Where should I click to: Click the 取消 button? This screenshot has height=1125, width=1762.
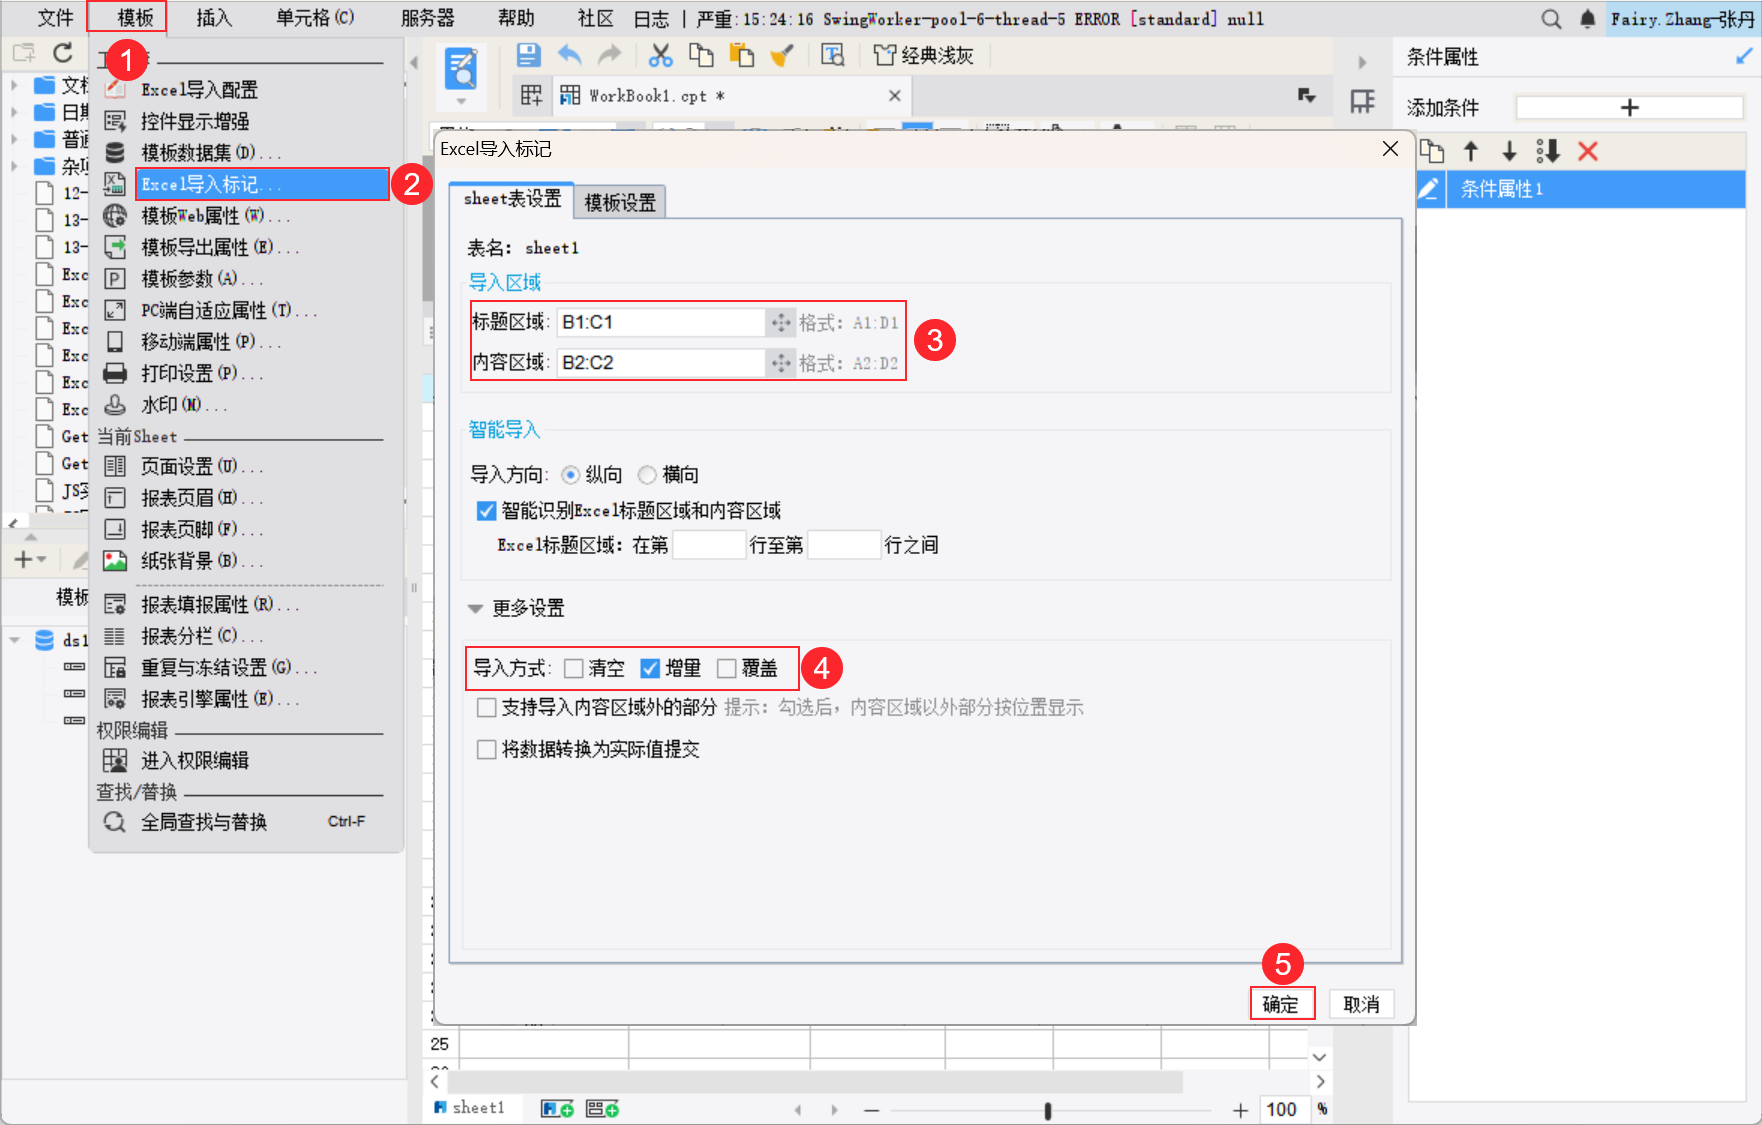1361,1004
